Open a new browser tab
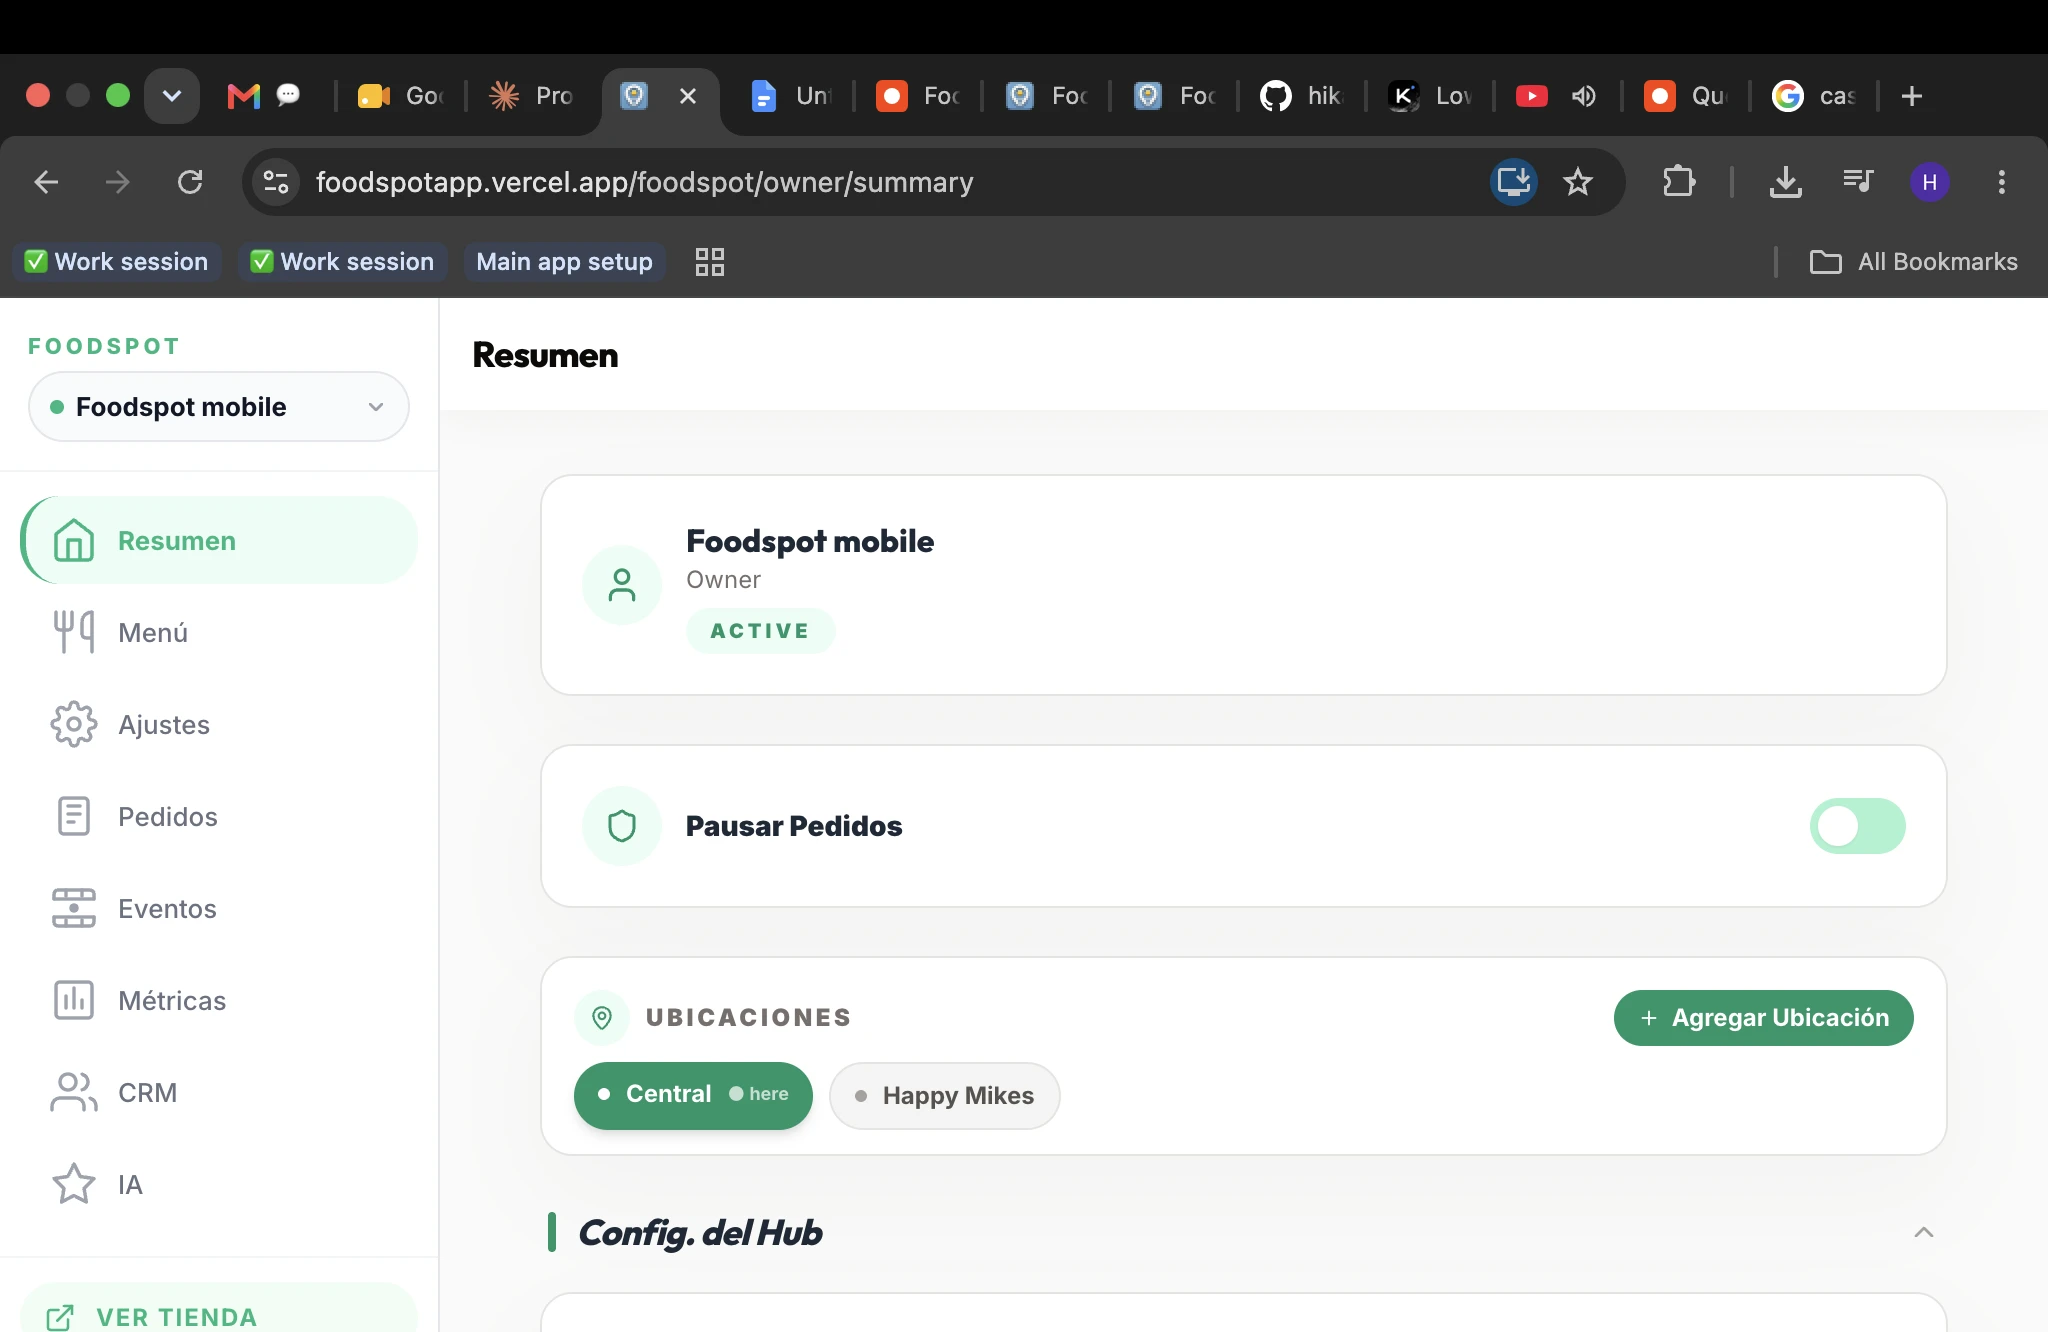2048x1332 pixels. coord(1911,96)
